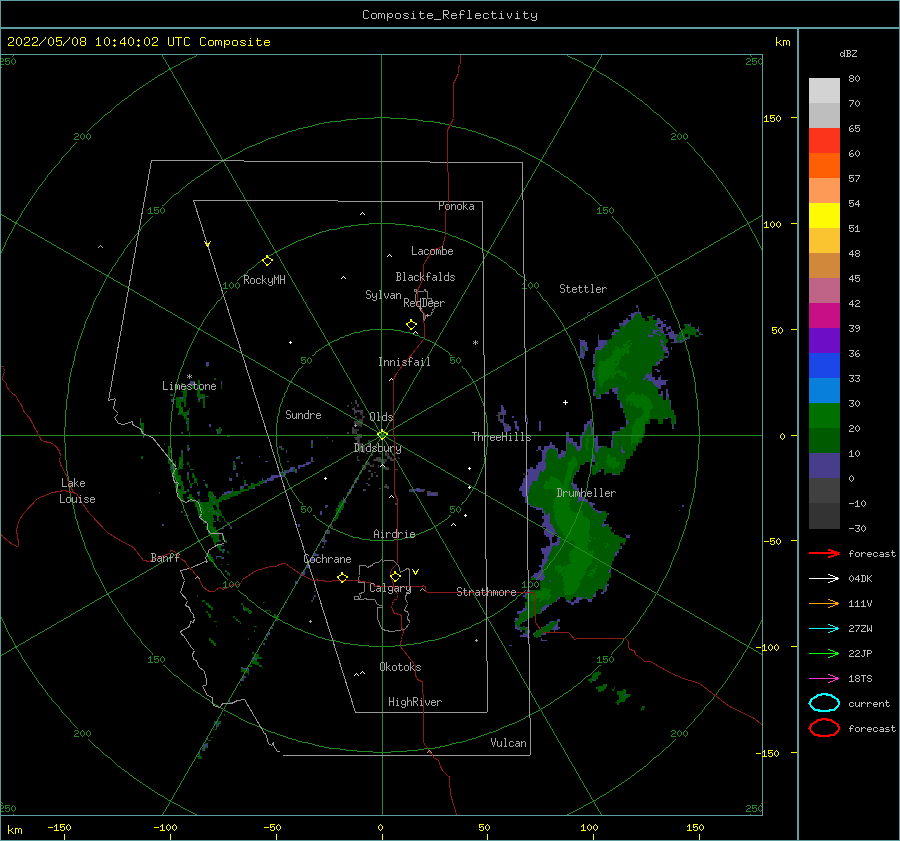The width and height of the screenshot is (900, 841).
Task: Click the orange 111V arrow icon
Action: [x=824, y=603]
